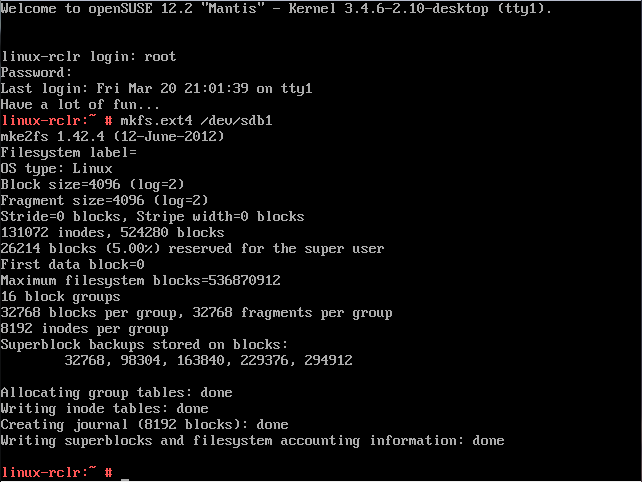Click the last red linux-rclr prompt

(x=48, y=472)
